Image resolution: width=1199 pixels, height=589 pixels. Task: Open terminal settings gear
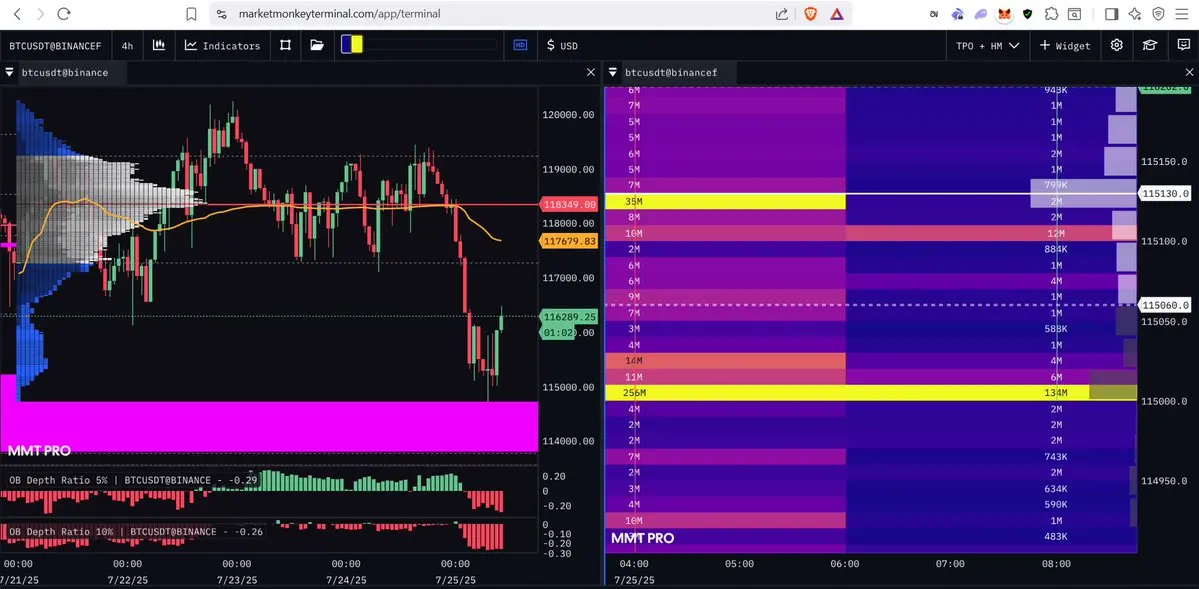[x=1116, y=45]
